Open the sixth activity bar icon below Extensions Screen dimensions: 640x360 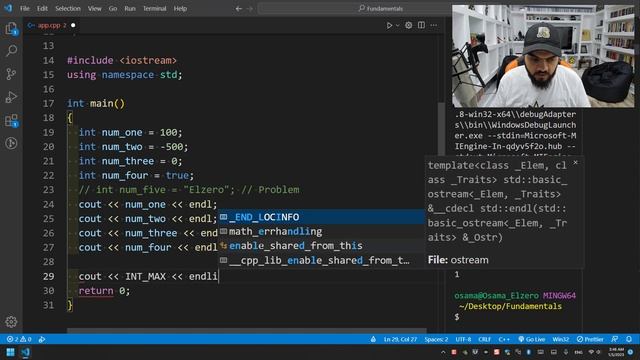(11, 143)
